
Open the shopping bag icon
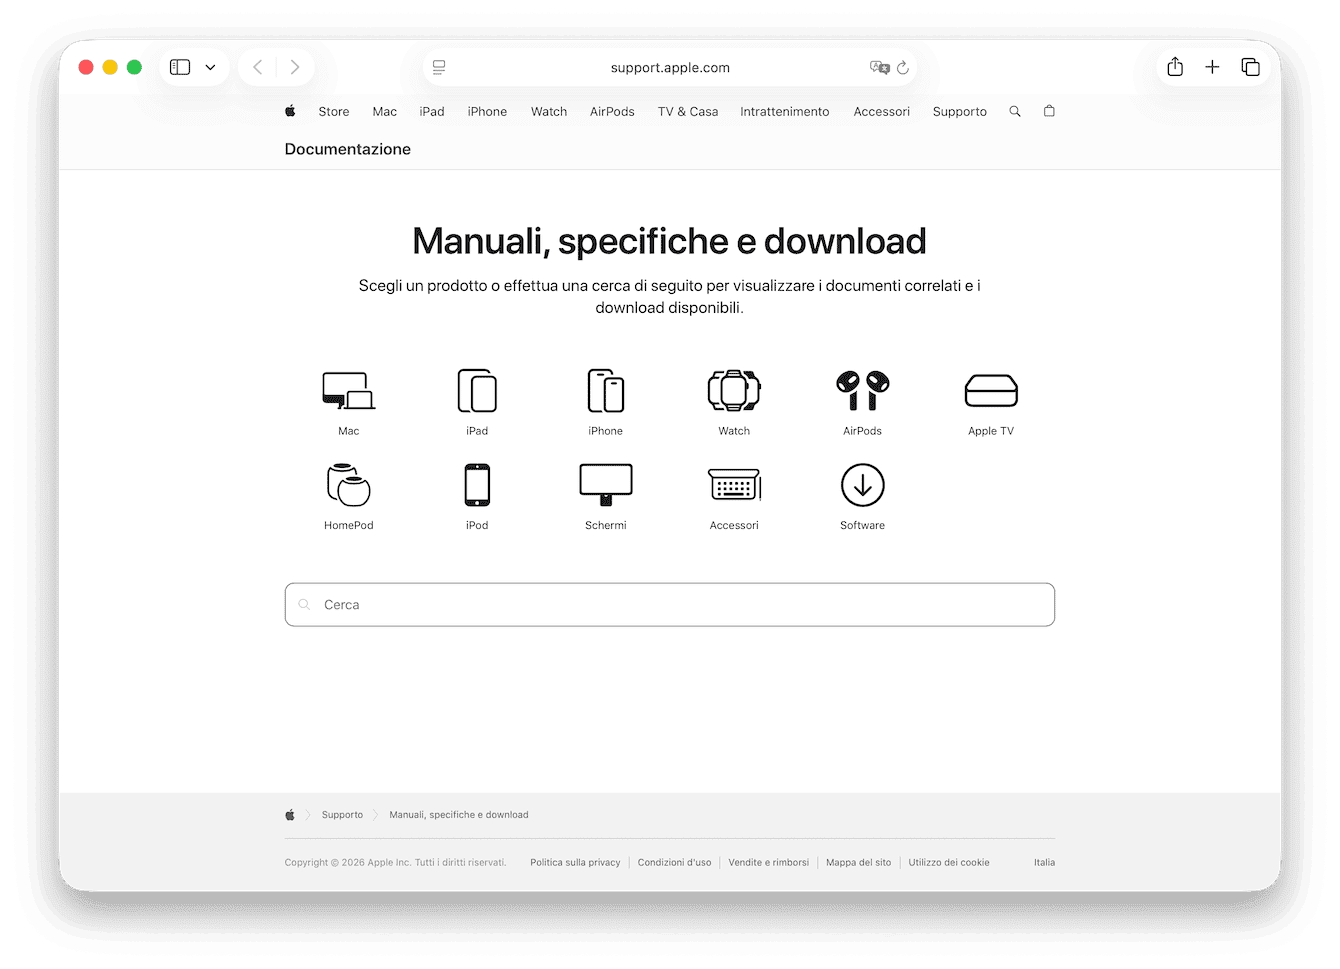[1049, 111]
